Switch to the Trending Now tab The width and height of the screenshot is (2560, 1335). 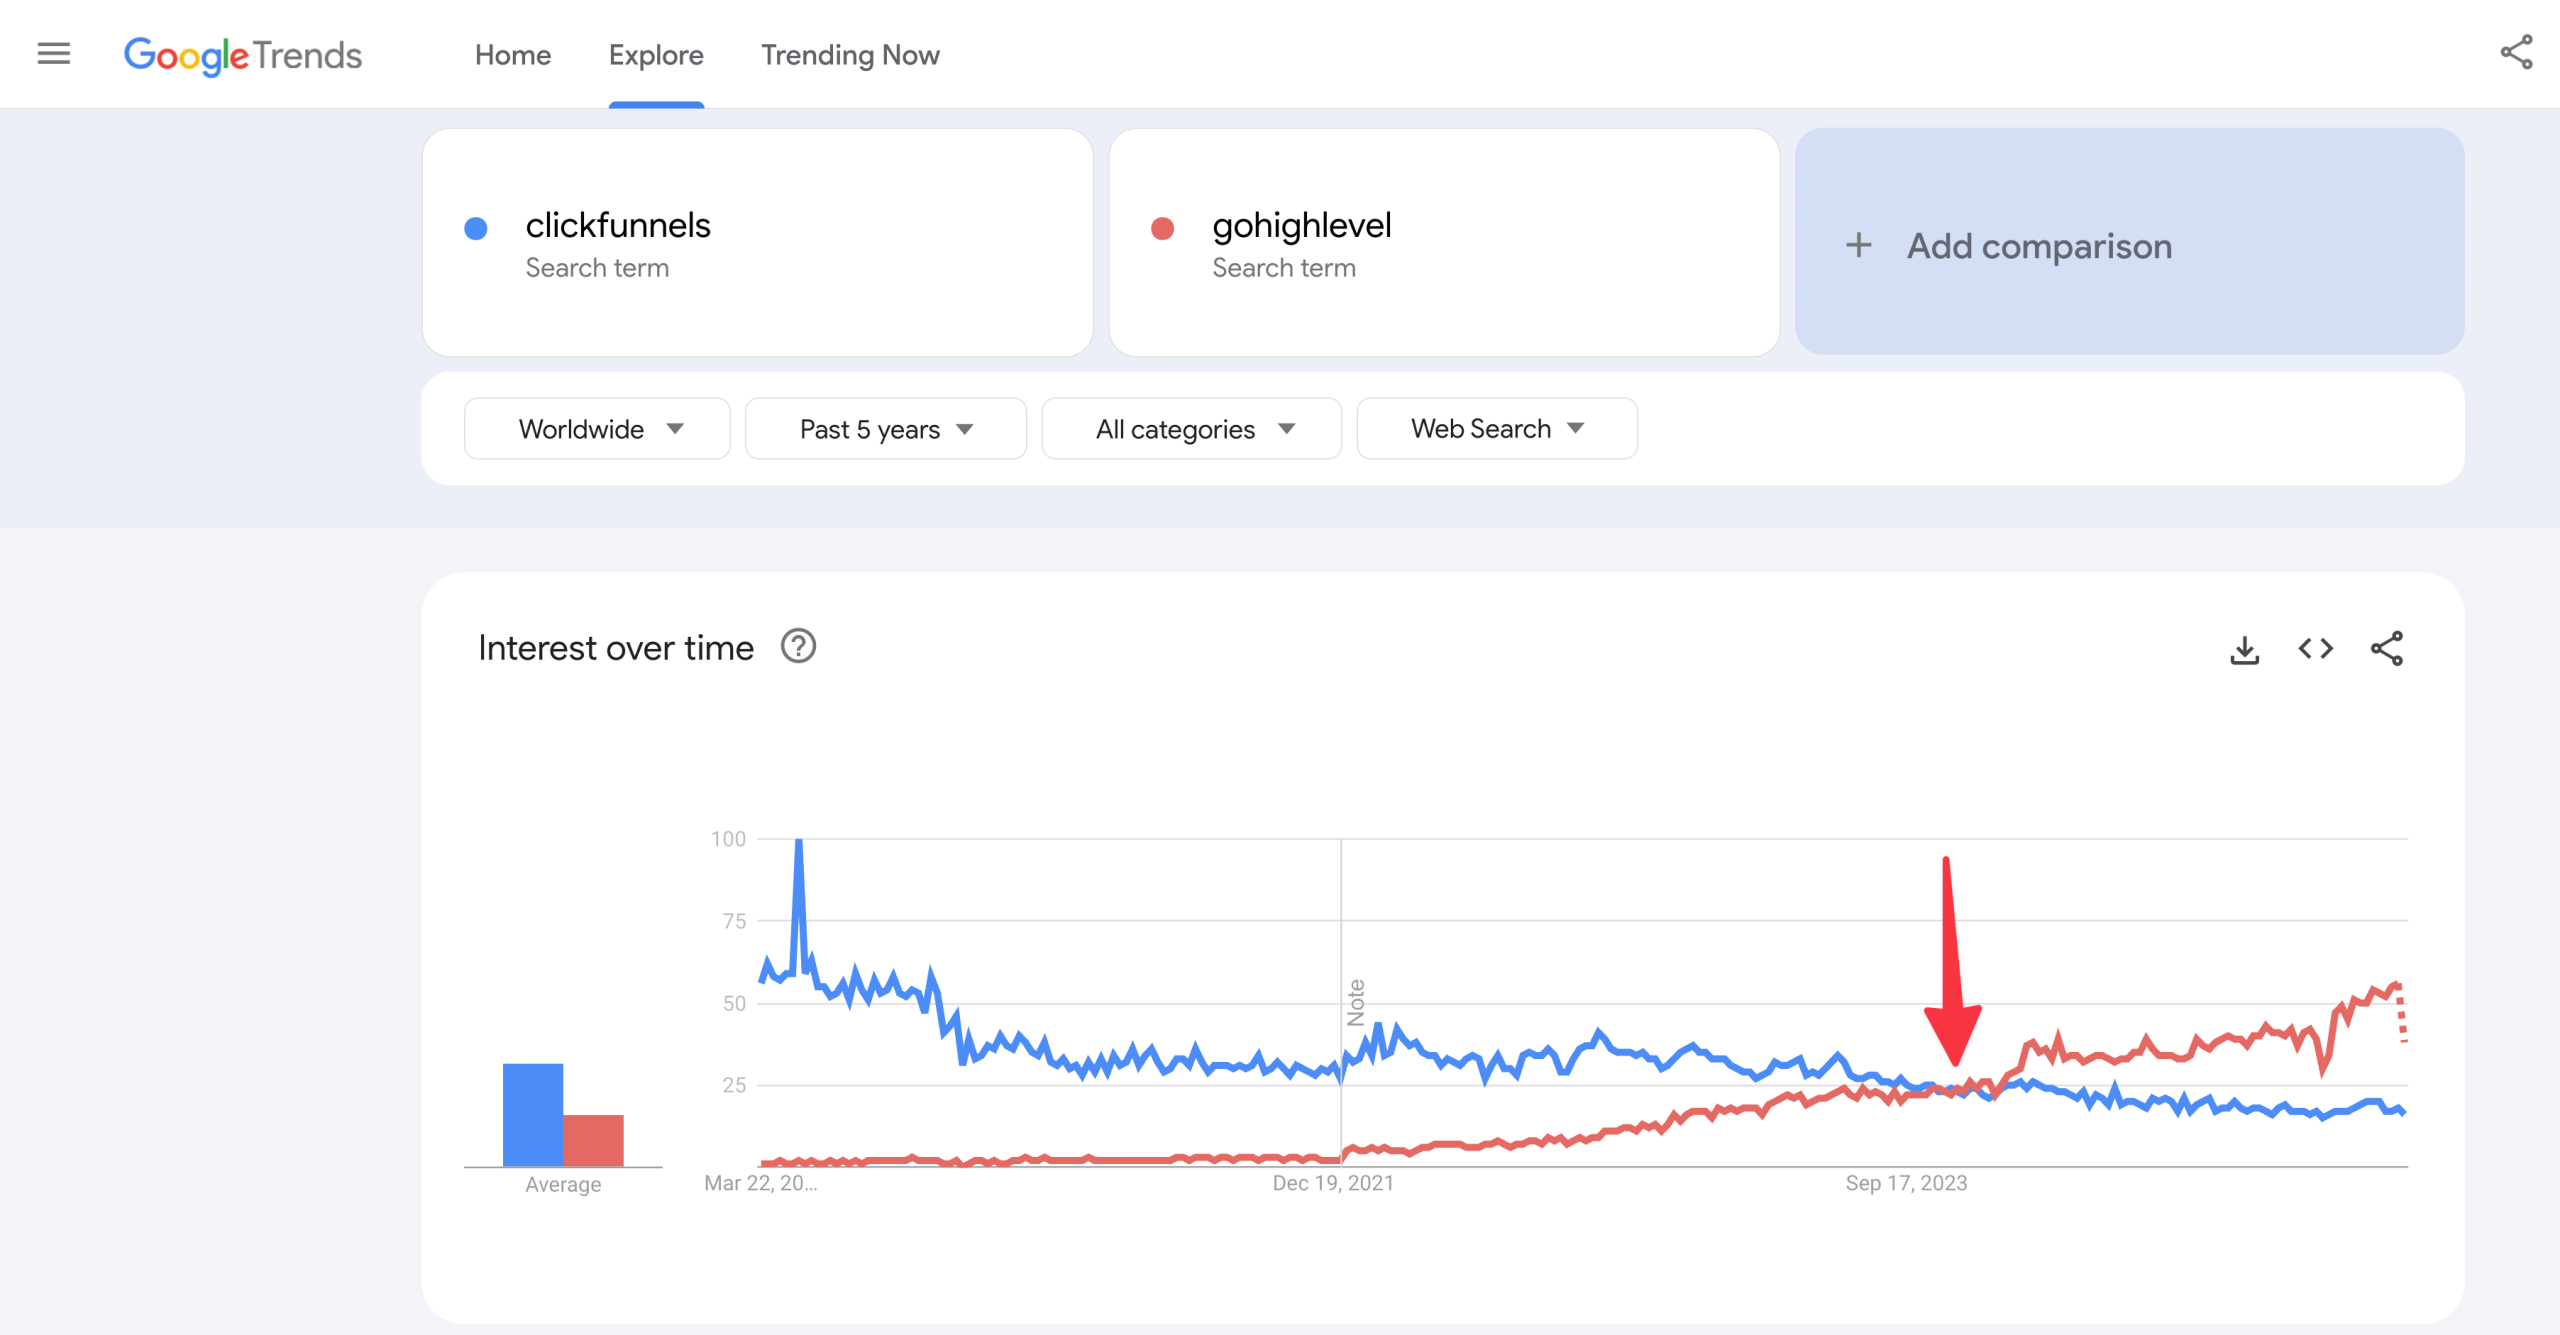pos(850,55)
